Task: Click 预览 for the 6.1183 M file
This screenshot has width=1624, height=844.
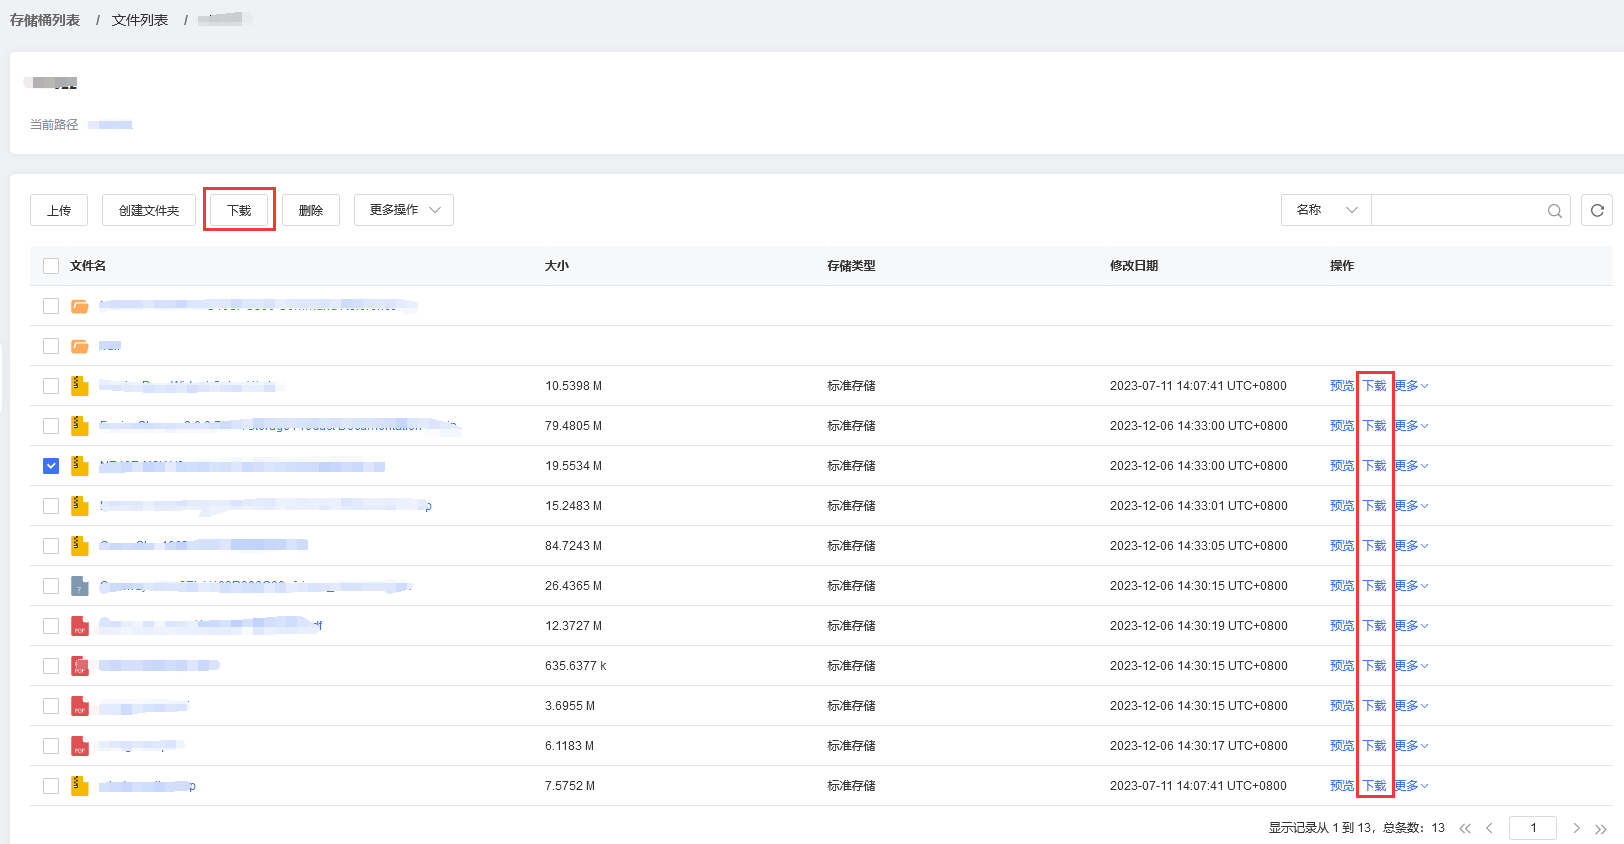Action: tap(1342, 746)
